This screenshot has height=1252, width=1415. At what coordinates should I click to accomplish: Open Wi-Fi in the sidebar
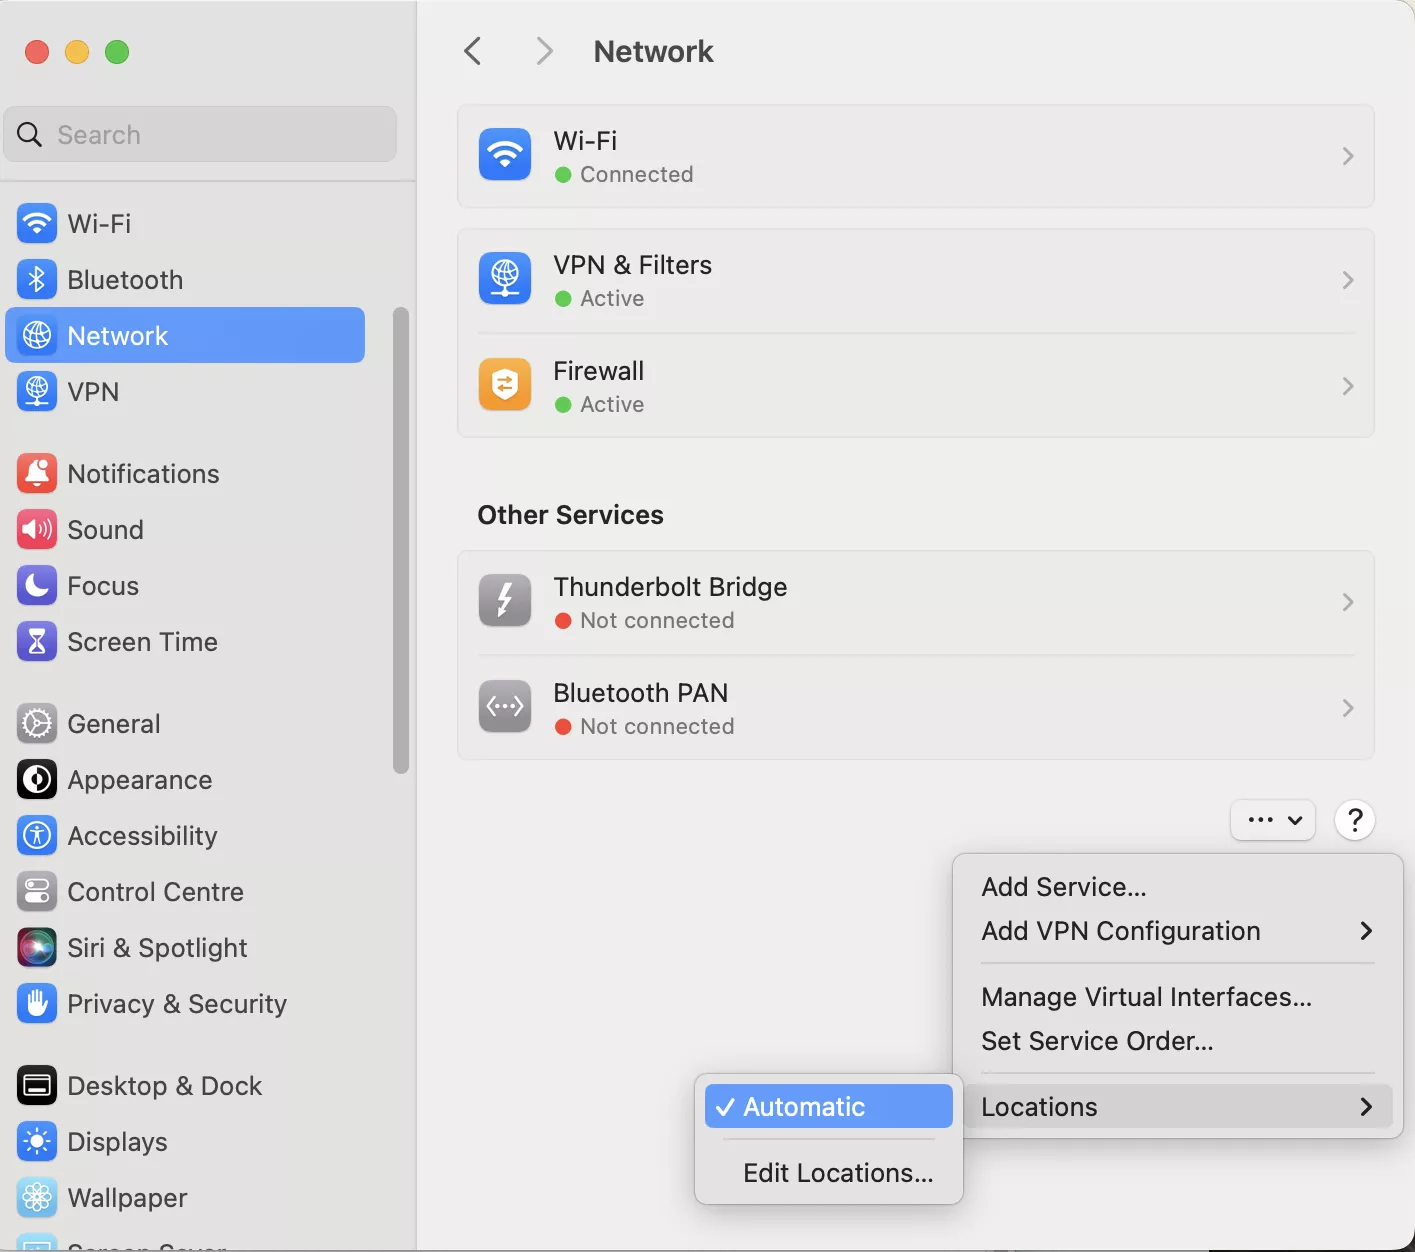pos(185,223)
